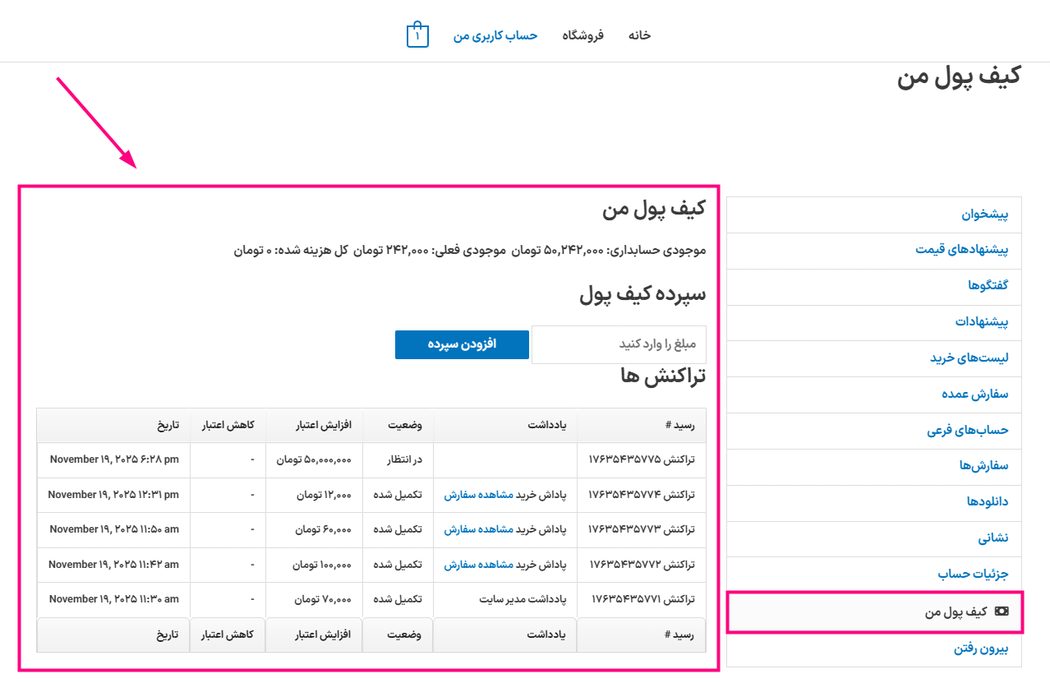
Task: Open the خانه menu item
Action: [638, 34]
